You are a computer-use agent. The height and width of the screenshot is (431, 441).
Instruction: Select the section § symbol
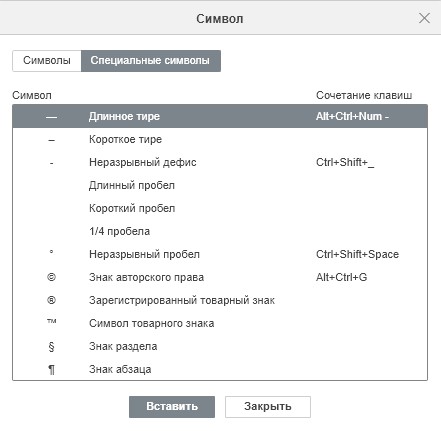(x=51, y=347)
